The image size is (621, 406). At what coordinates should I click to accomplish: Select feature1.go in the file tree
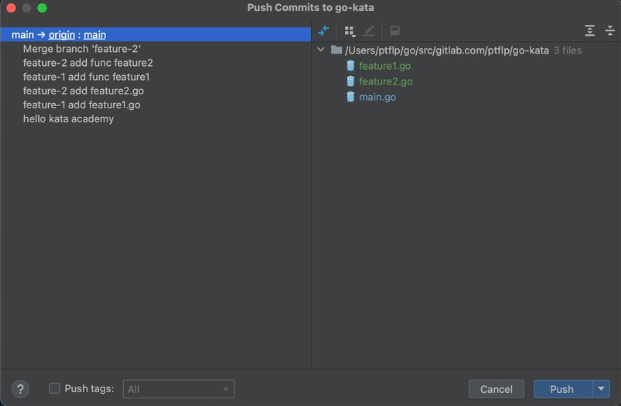coord(384,66)
